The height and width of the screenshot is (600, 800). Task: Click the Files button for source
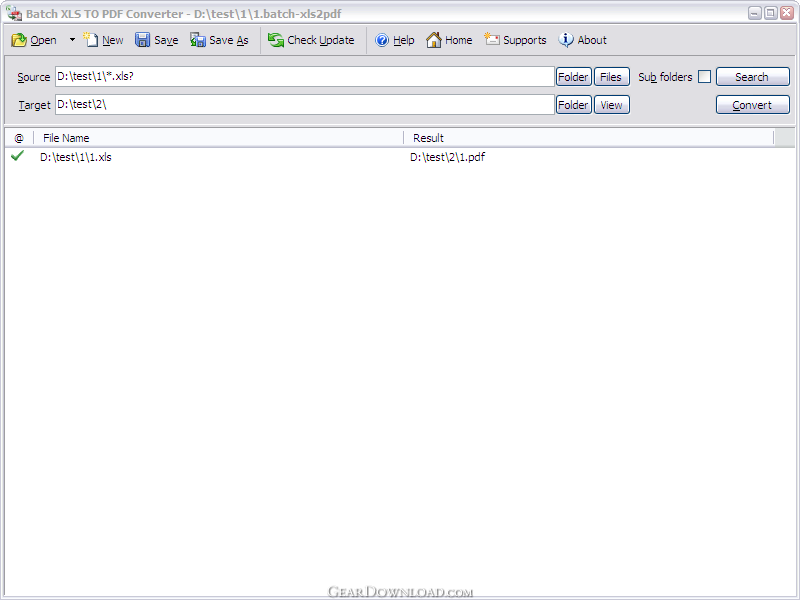click(611, 77)
